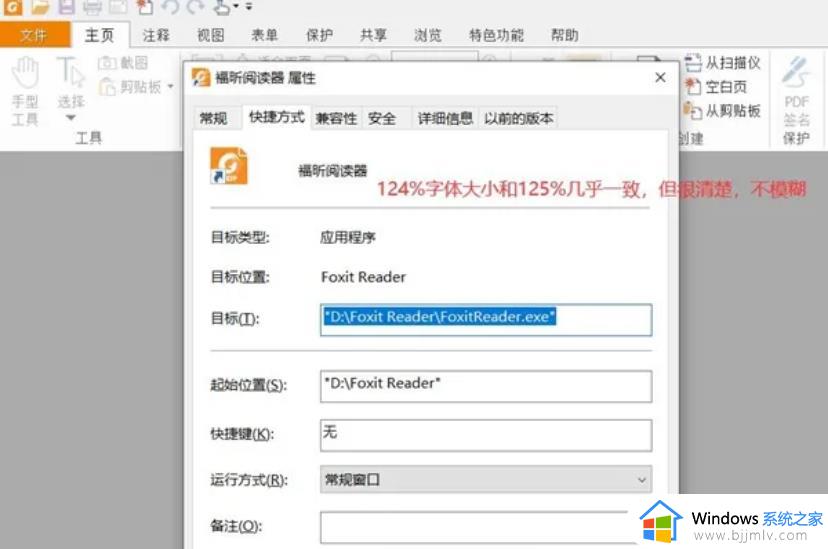Click the 截图 snapshot tool
This screenshot has height=549, width=828.
(123, 63)
